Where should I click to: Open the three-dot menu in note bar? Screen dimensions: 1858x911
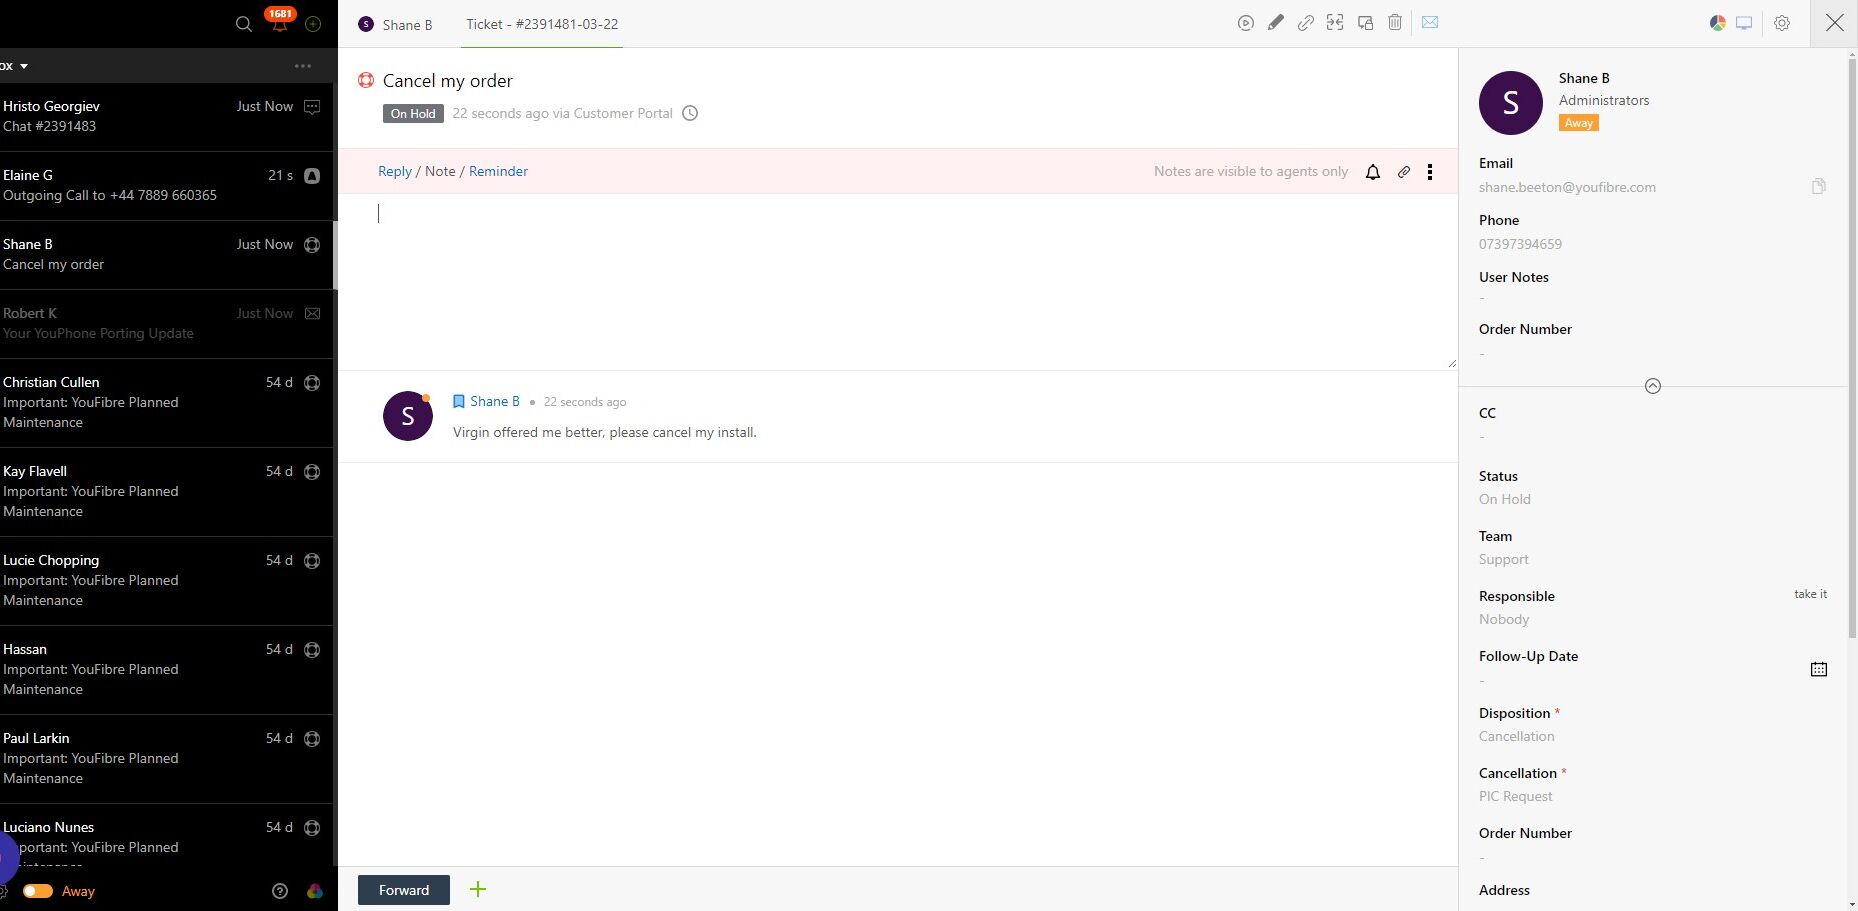(1430, 172)
